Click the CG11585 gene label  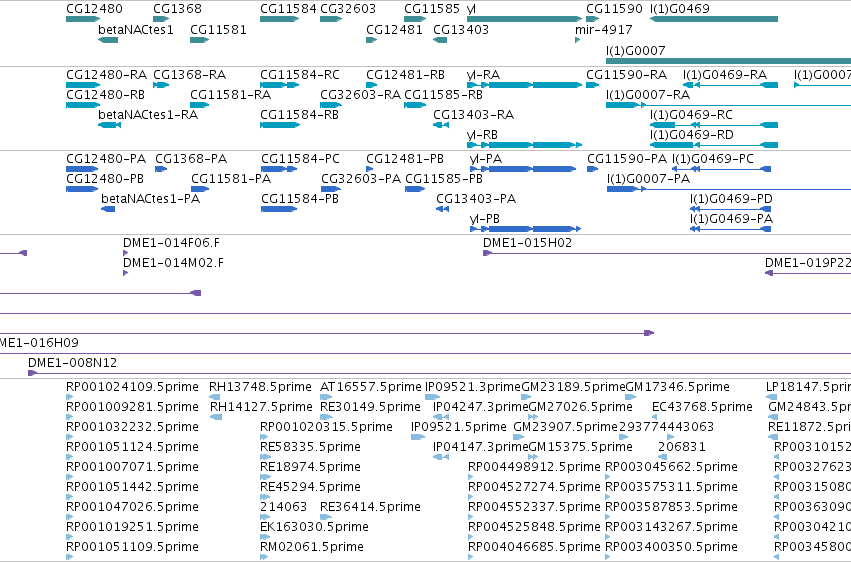coord(432,9)
